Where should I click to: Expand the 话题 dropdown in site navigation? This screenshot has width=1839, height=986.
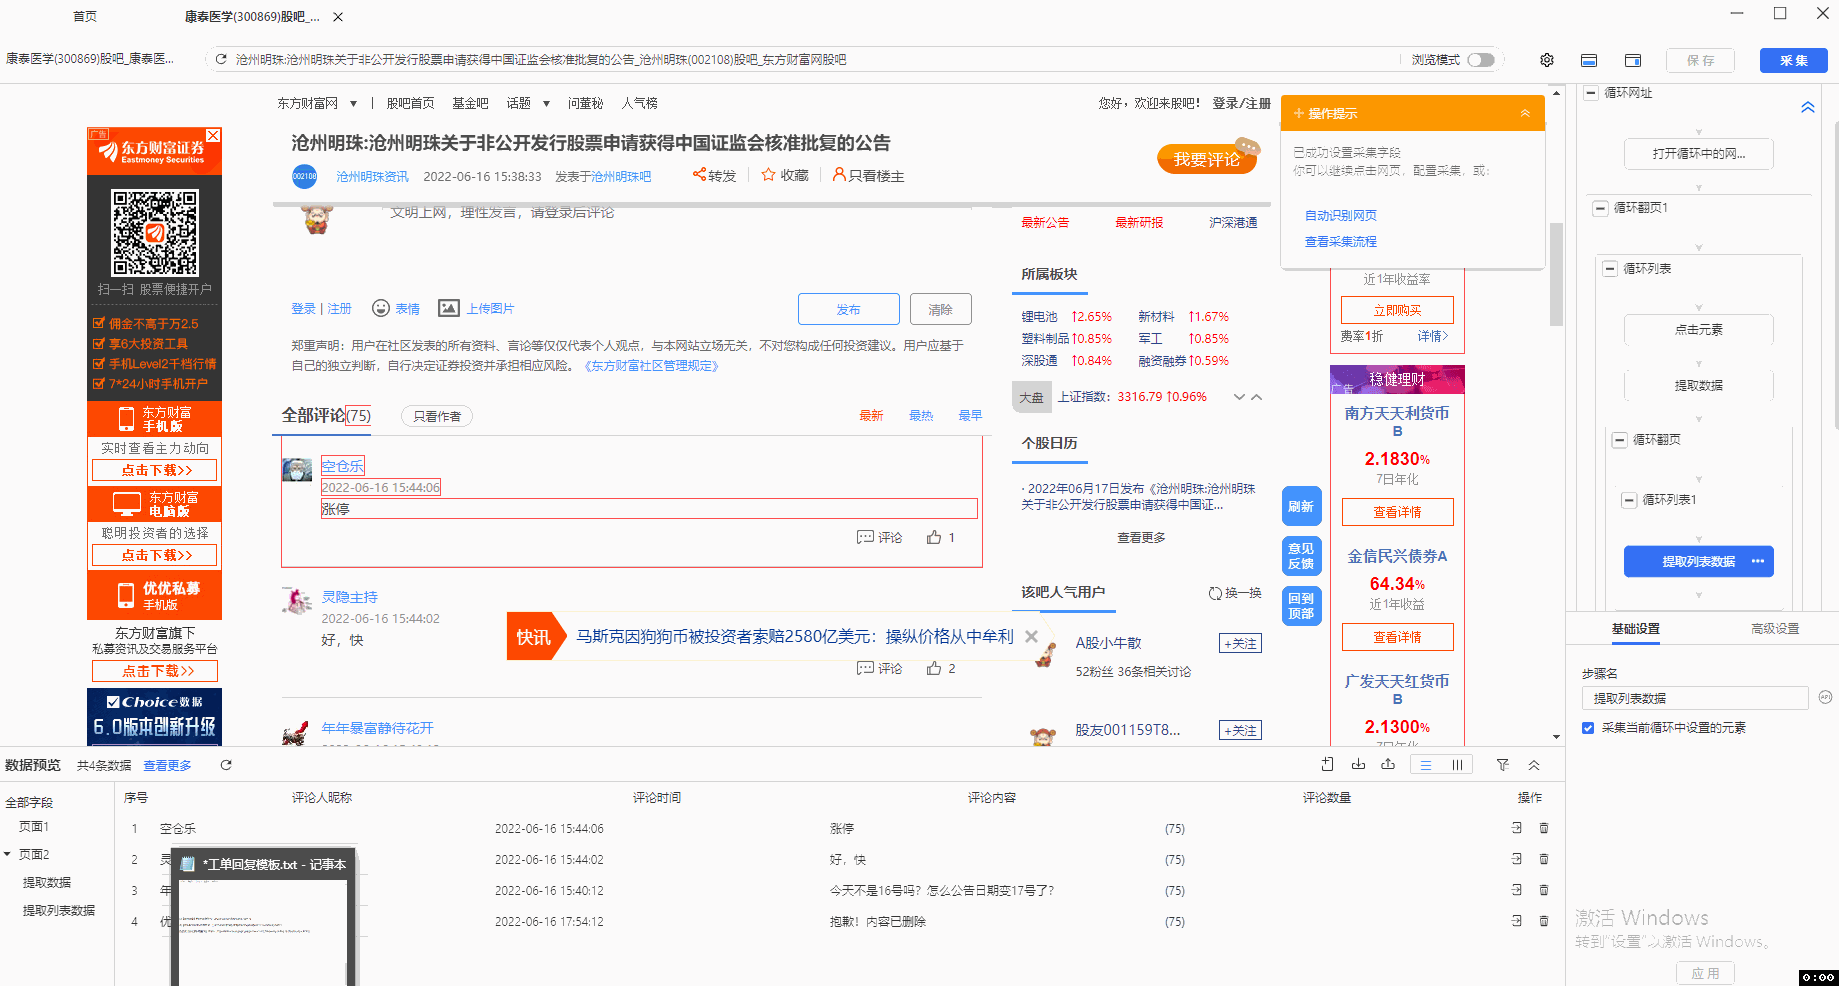546,103
